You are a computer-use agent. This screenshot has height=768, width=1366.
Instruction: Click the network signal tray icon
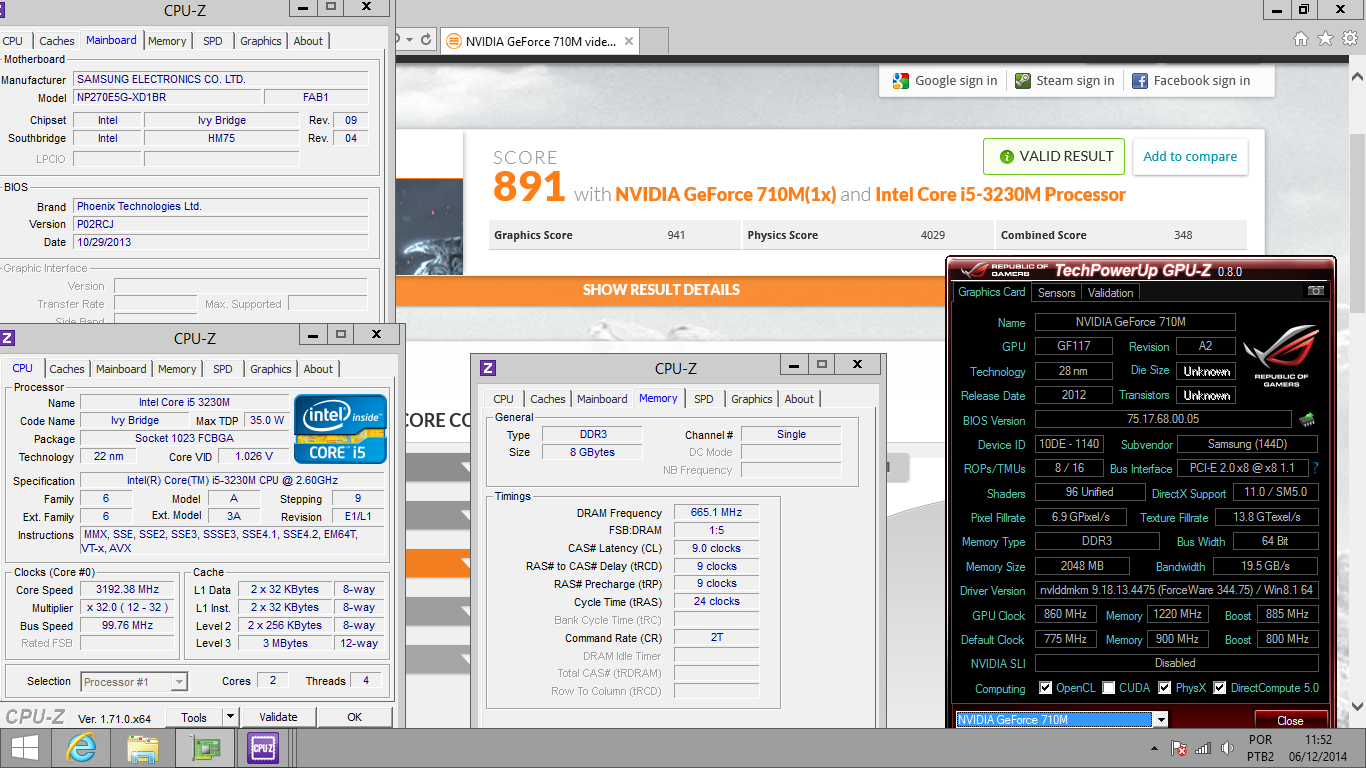coord(1203,748)
